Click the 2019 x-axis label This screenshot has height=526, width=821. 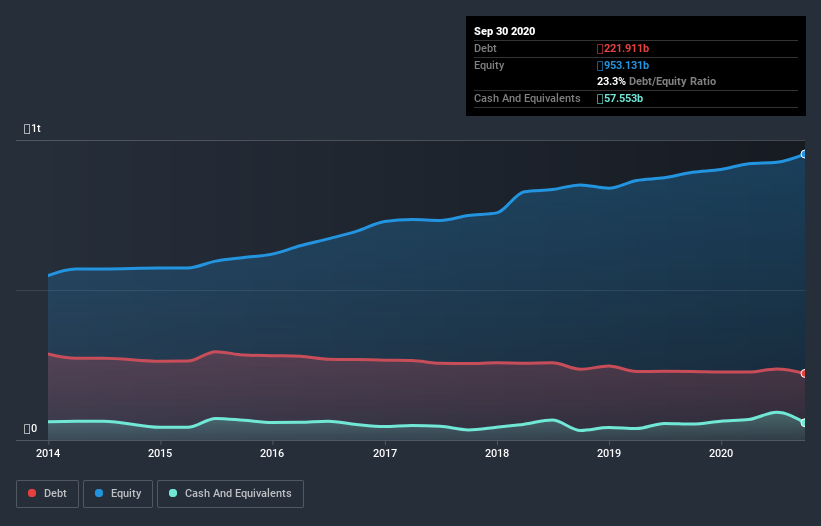point(609,453)
